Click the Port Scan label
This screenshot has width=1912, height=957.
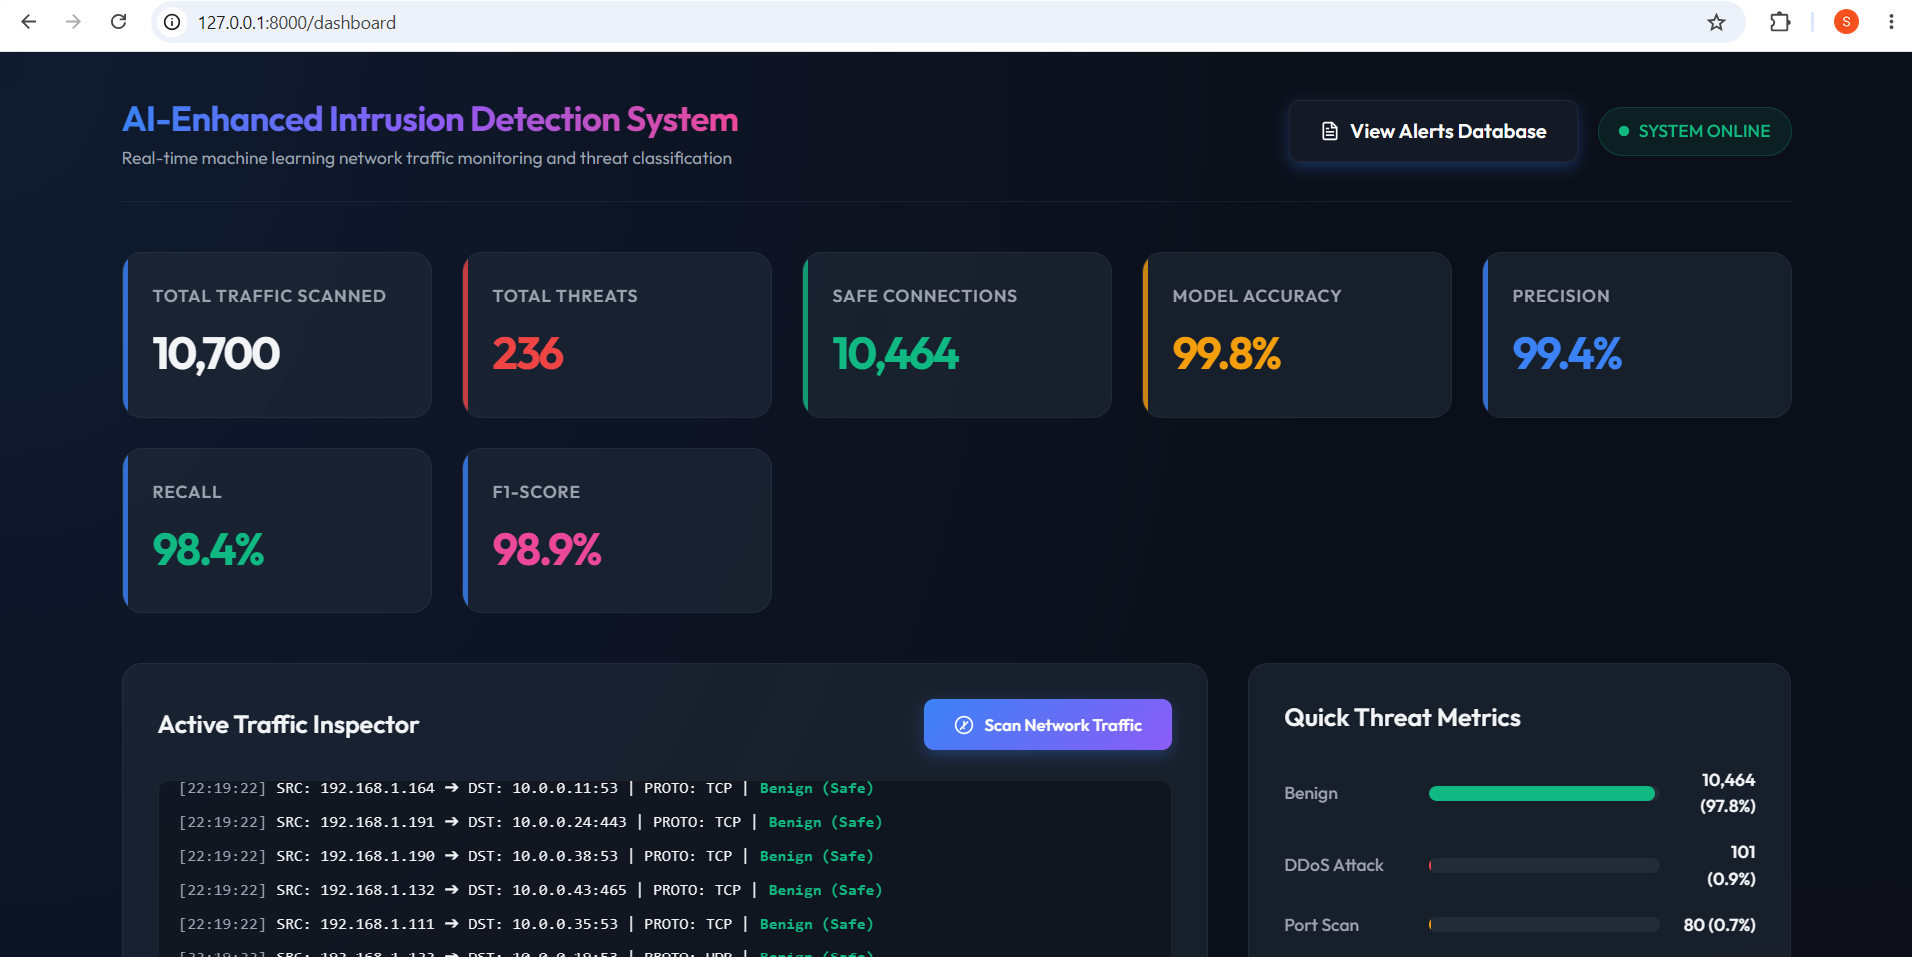click(1321, 925)
